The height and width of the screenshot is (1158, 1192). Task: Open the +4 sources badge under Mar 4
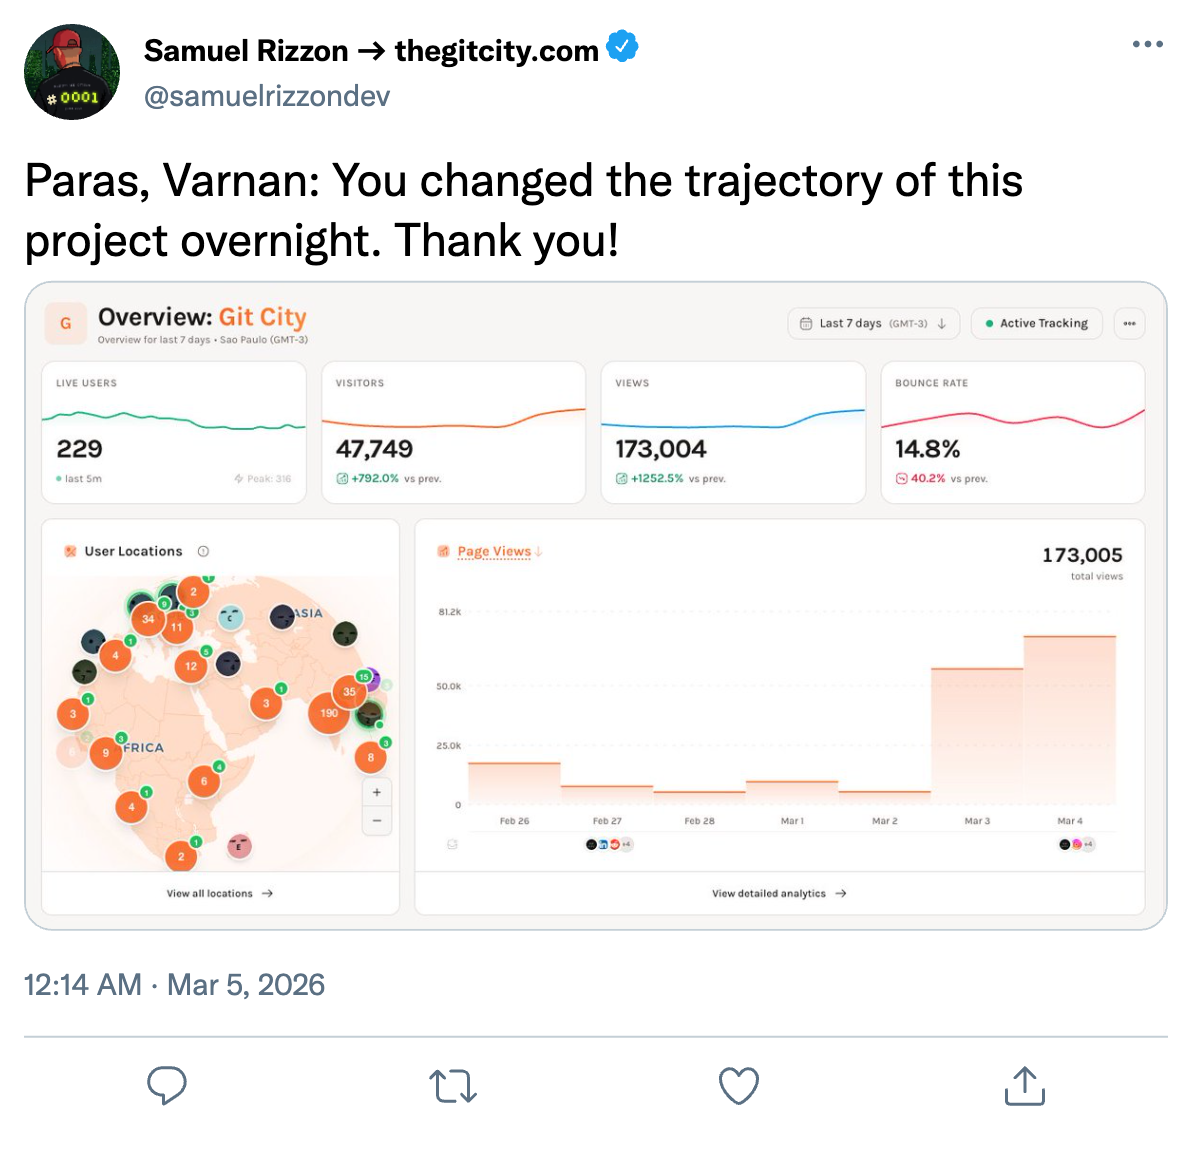tap(1089, 845)
